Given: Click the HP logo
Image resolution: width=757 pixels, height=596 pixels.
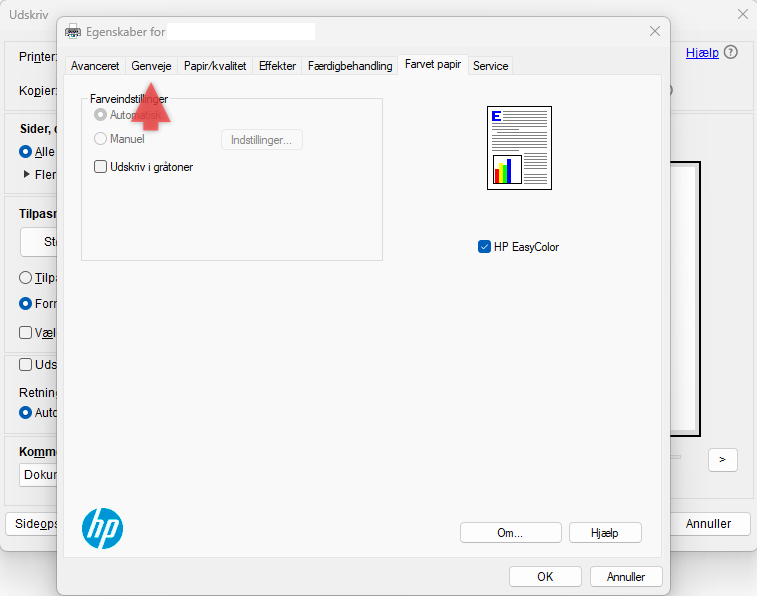Looking at the screenshot, I should coord(102,528).
